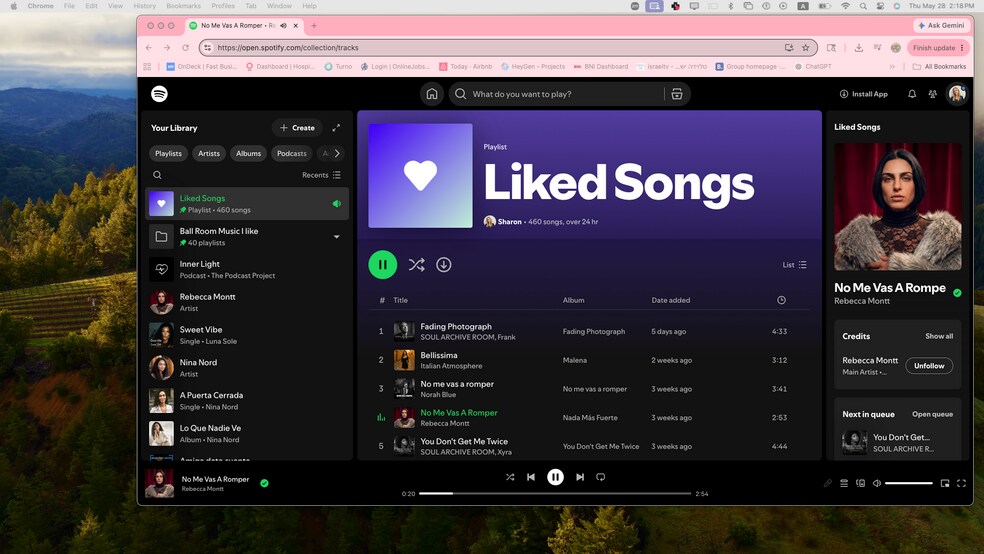
Task: Filter library by Podcasts
Action: pyautogui.click(x=292, y=153)
